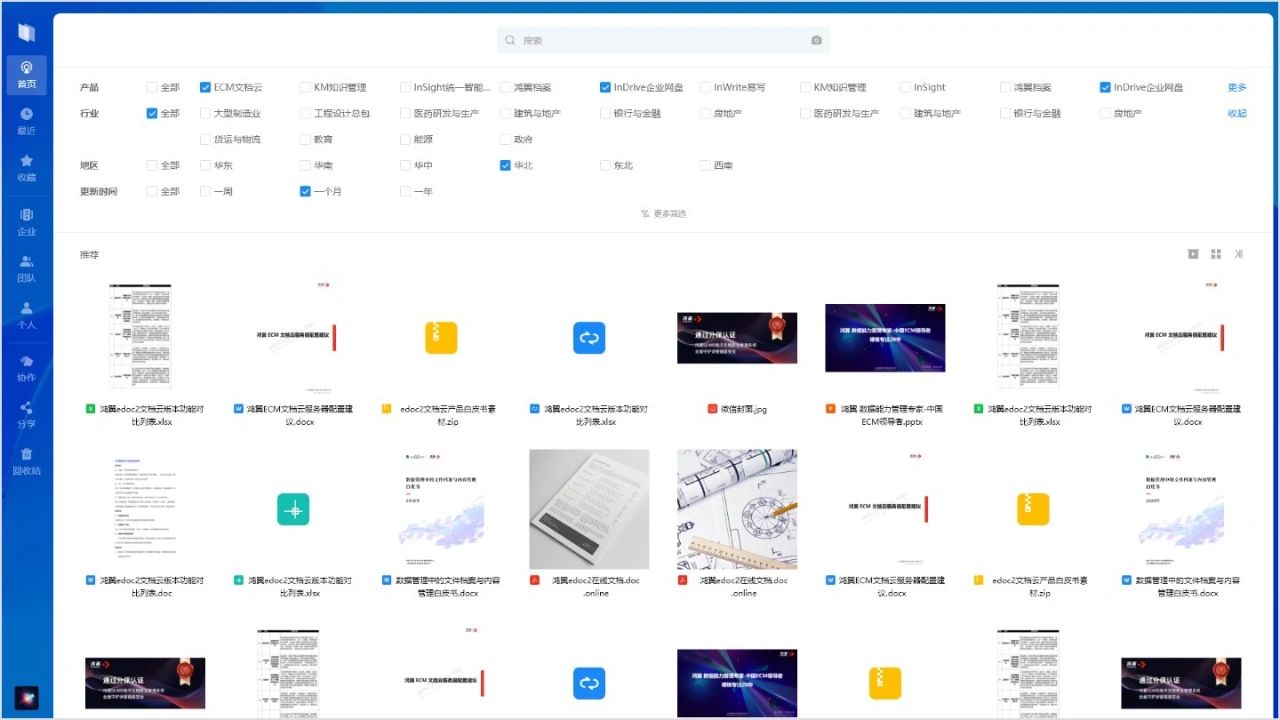The height and width of the screenshot is (720, 1280).
Task: Check the 工程设计总包 checkbox
Action: click(305, 113)
